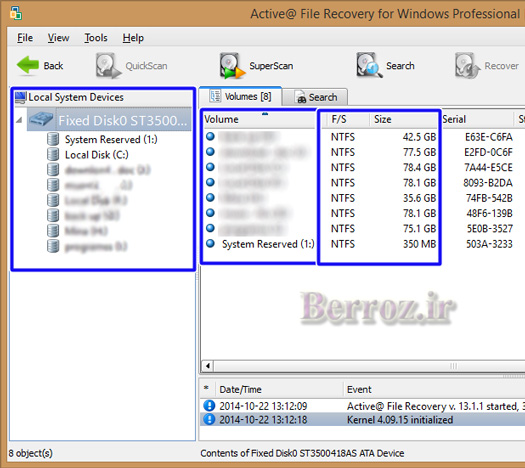Click serial number 74FB-542B

489,198
